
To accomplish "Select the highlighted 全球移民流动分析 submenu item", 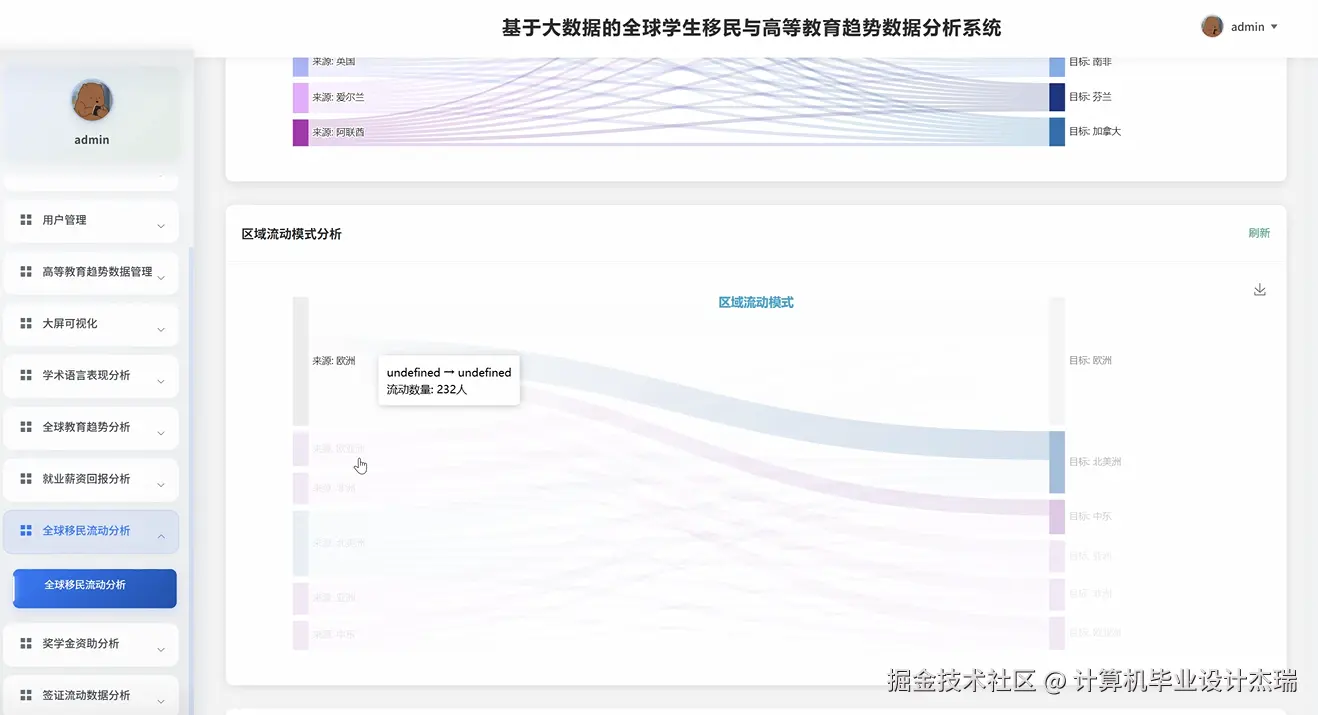I will pyautogui.click(x=95, y=588).
